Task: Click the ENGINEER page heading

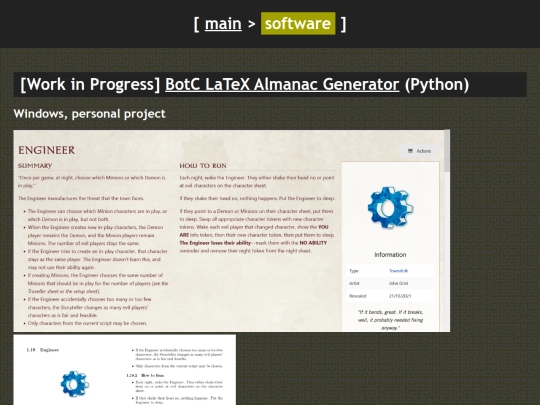Action: tap(46, 150)
